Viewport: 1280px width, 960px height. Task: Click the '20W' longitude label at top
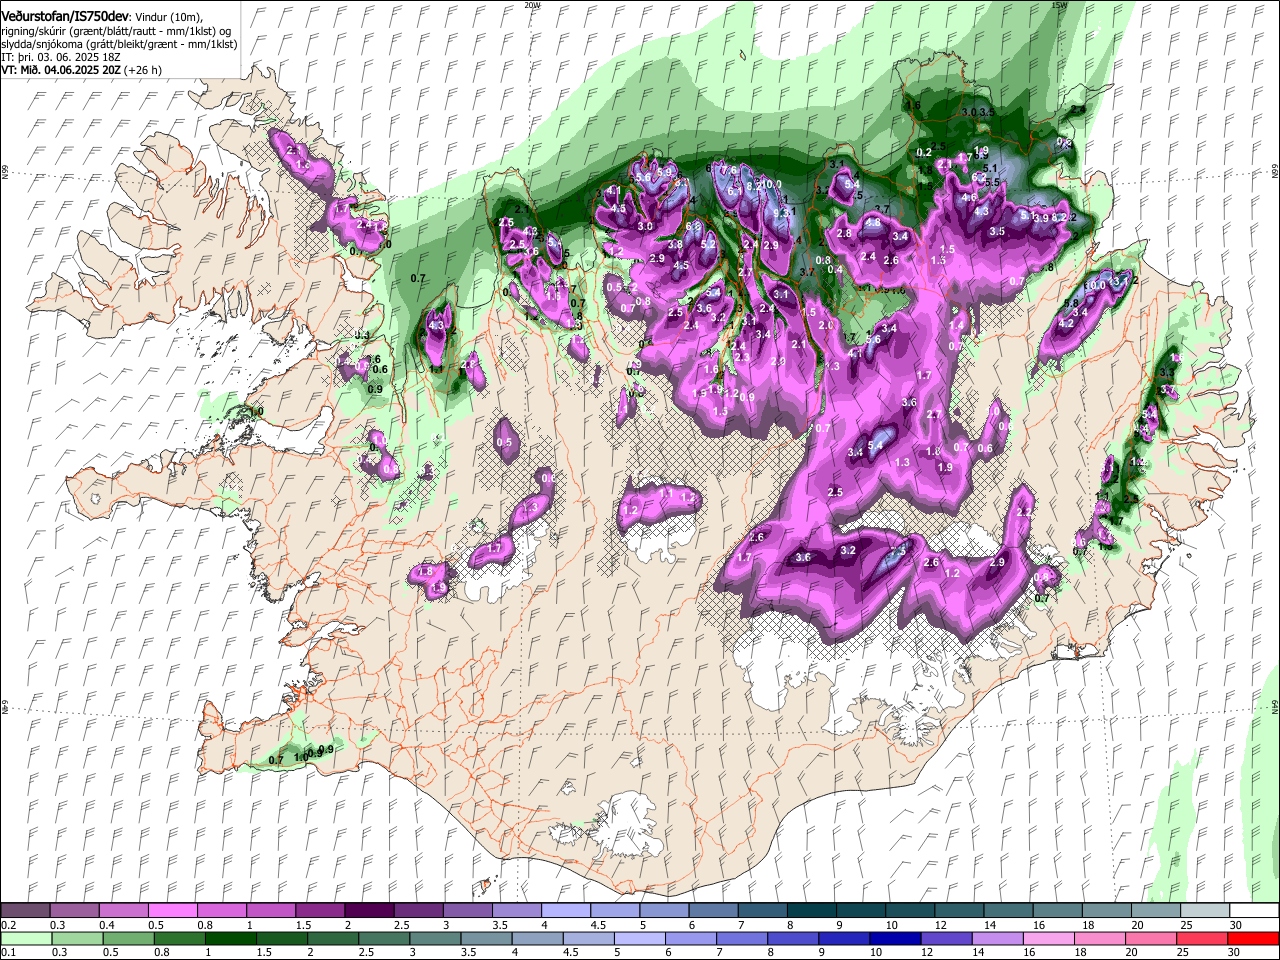[x=532, y=5]
